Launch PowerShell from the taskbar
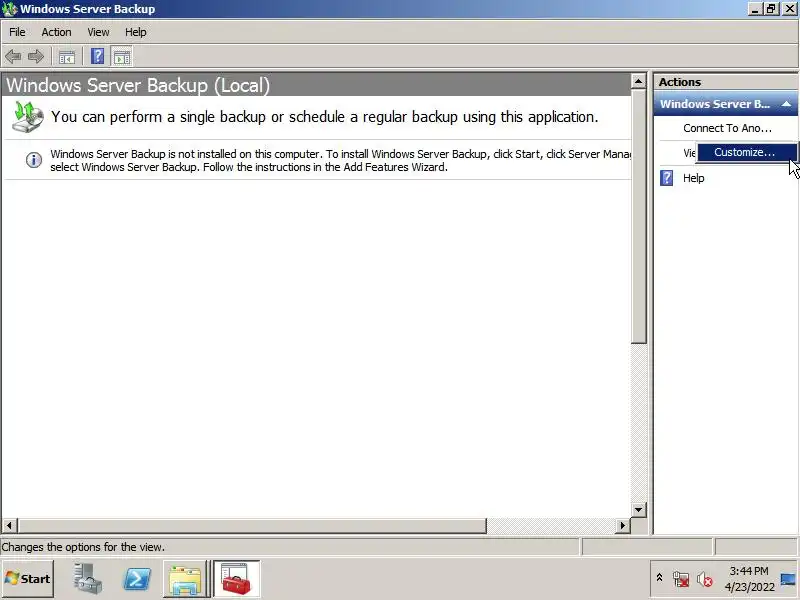The width and height of the screenshot is (800, 600). tap(137, 579)
